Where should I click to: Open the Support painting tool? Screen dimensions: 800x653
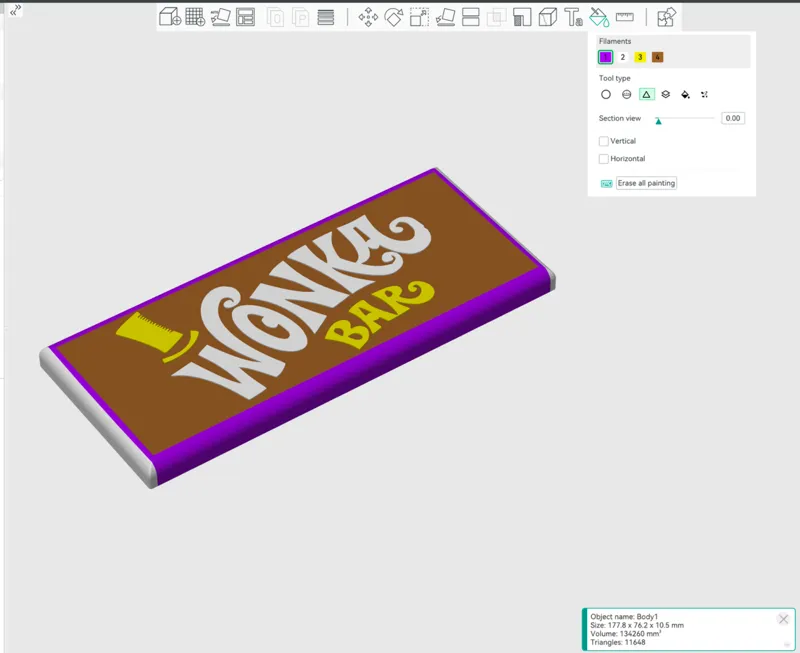tap(522, 17)
